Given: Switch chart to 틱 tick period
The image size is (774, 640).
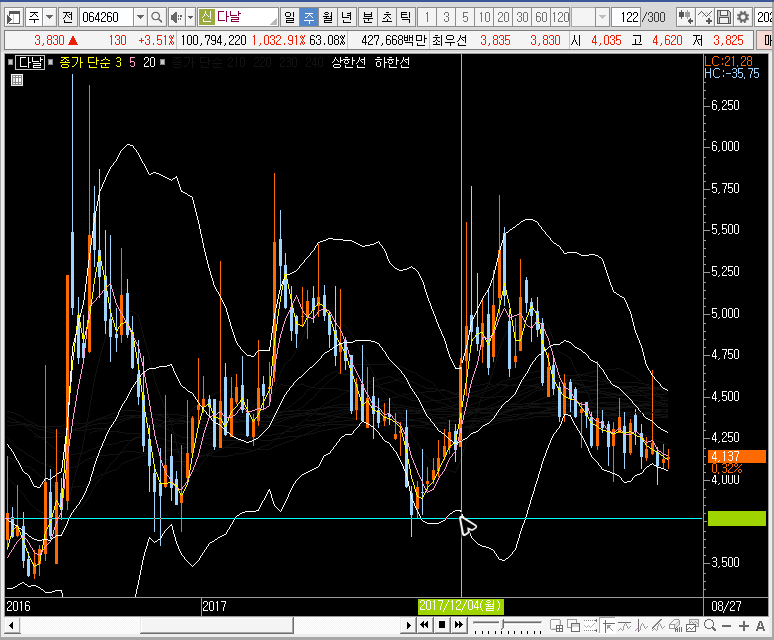Looking at the screenshot, I should point(405,18).
